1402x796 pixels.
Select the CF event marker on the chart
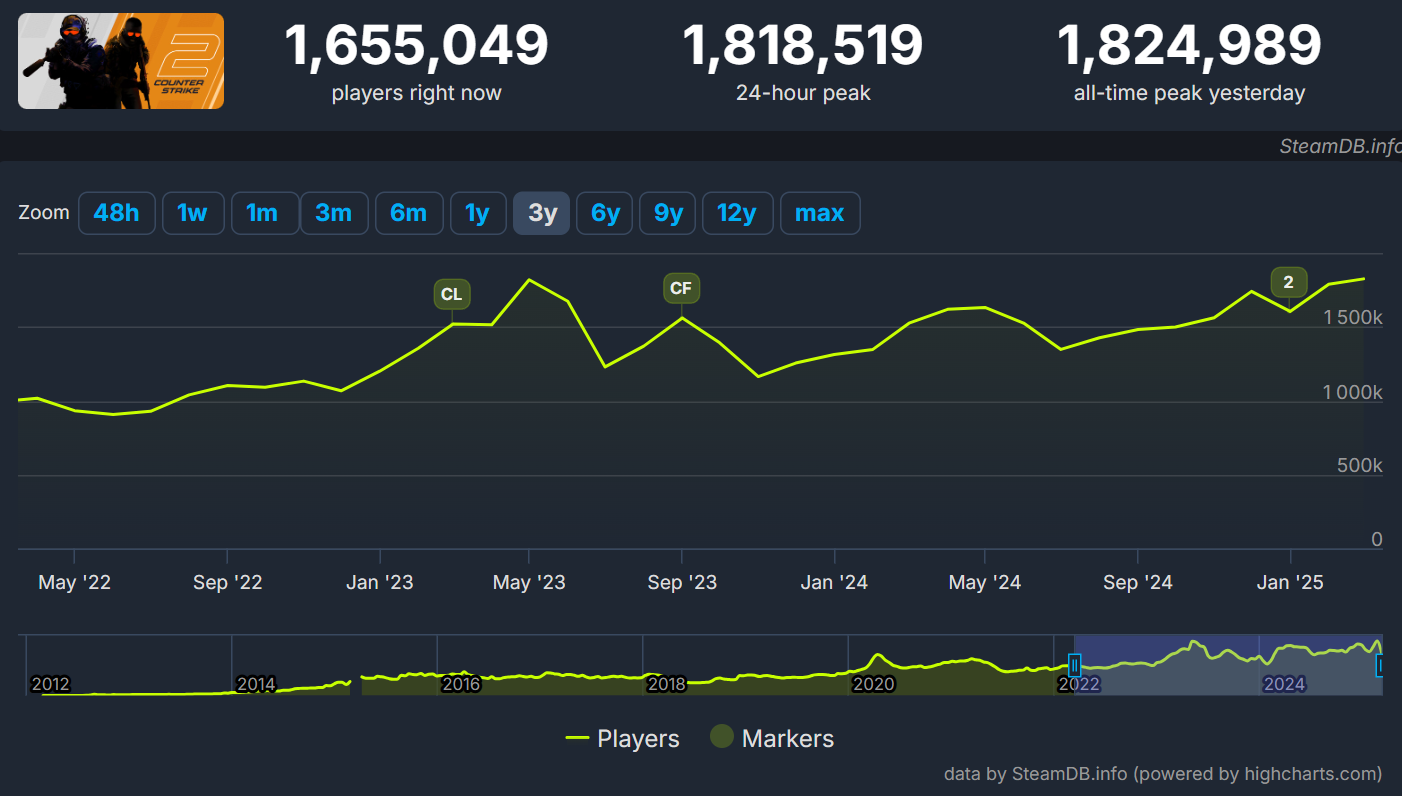click(x=681, y=288)
